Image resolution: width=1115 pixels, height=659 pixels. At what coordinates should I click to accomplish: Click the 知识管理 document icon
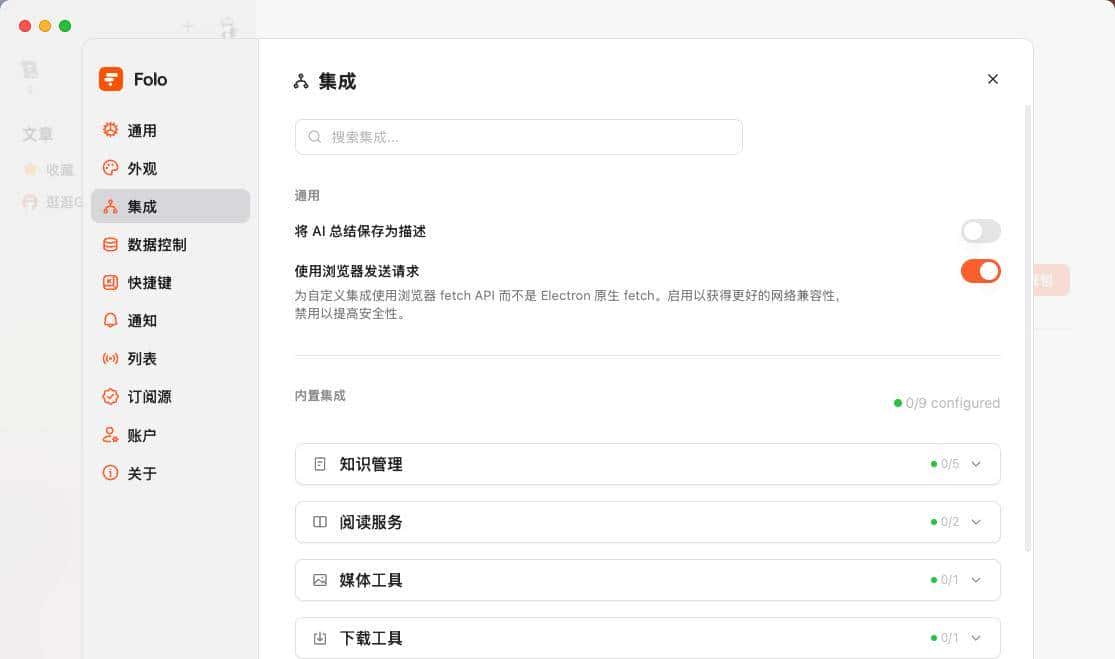coord(320,463)
